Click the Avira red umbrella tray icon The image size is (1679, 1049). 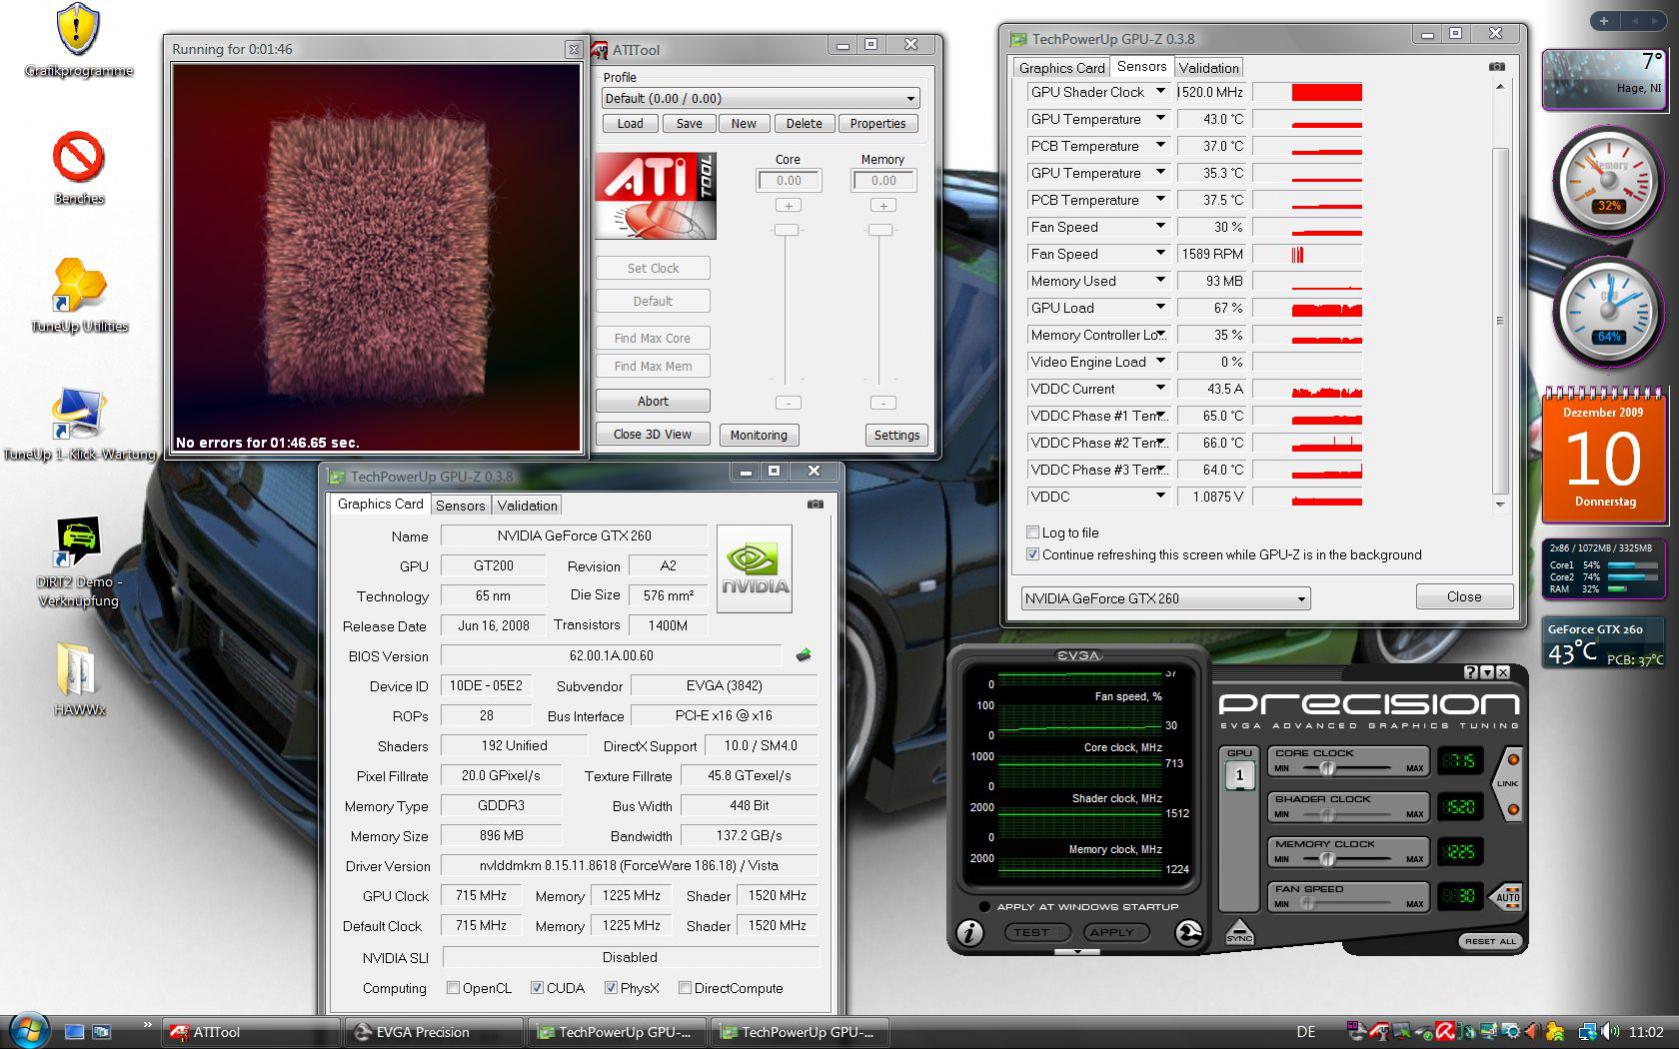click(x=1445, y=1031)
